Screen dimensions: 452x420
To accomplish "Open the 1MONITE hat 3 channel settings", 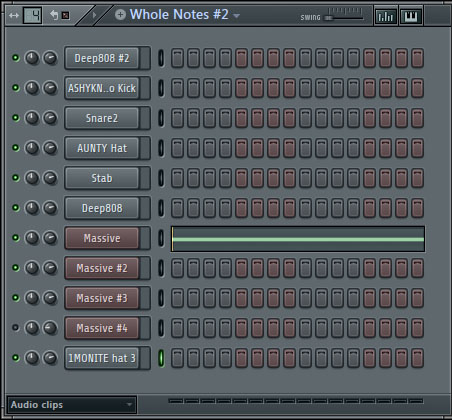I will (x=102, y=358).
